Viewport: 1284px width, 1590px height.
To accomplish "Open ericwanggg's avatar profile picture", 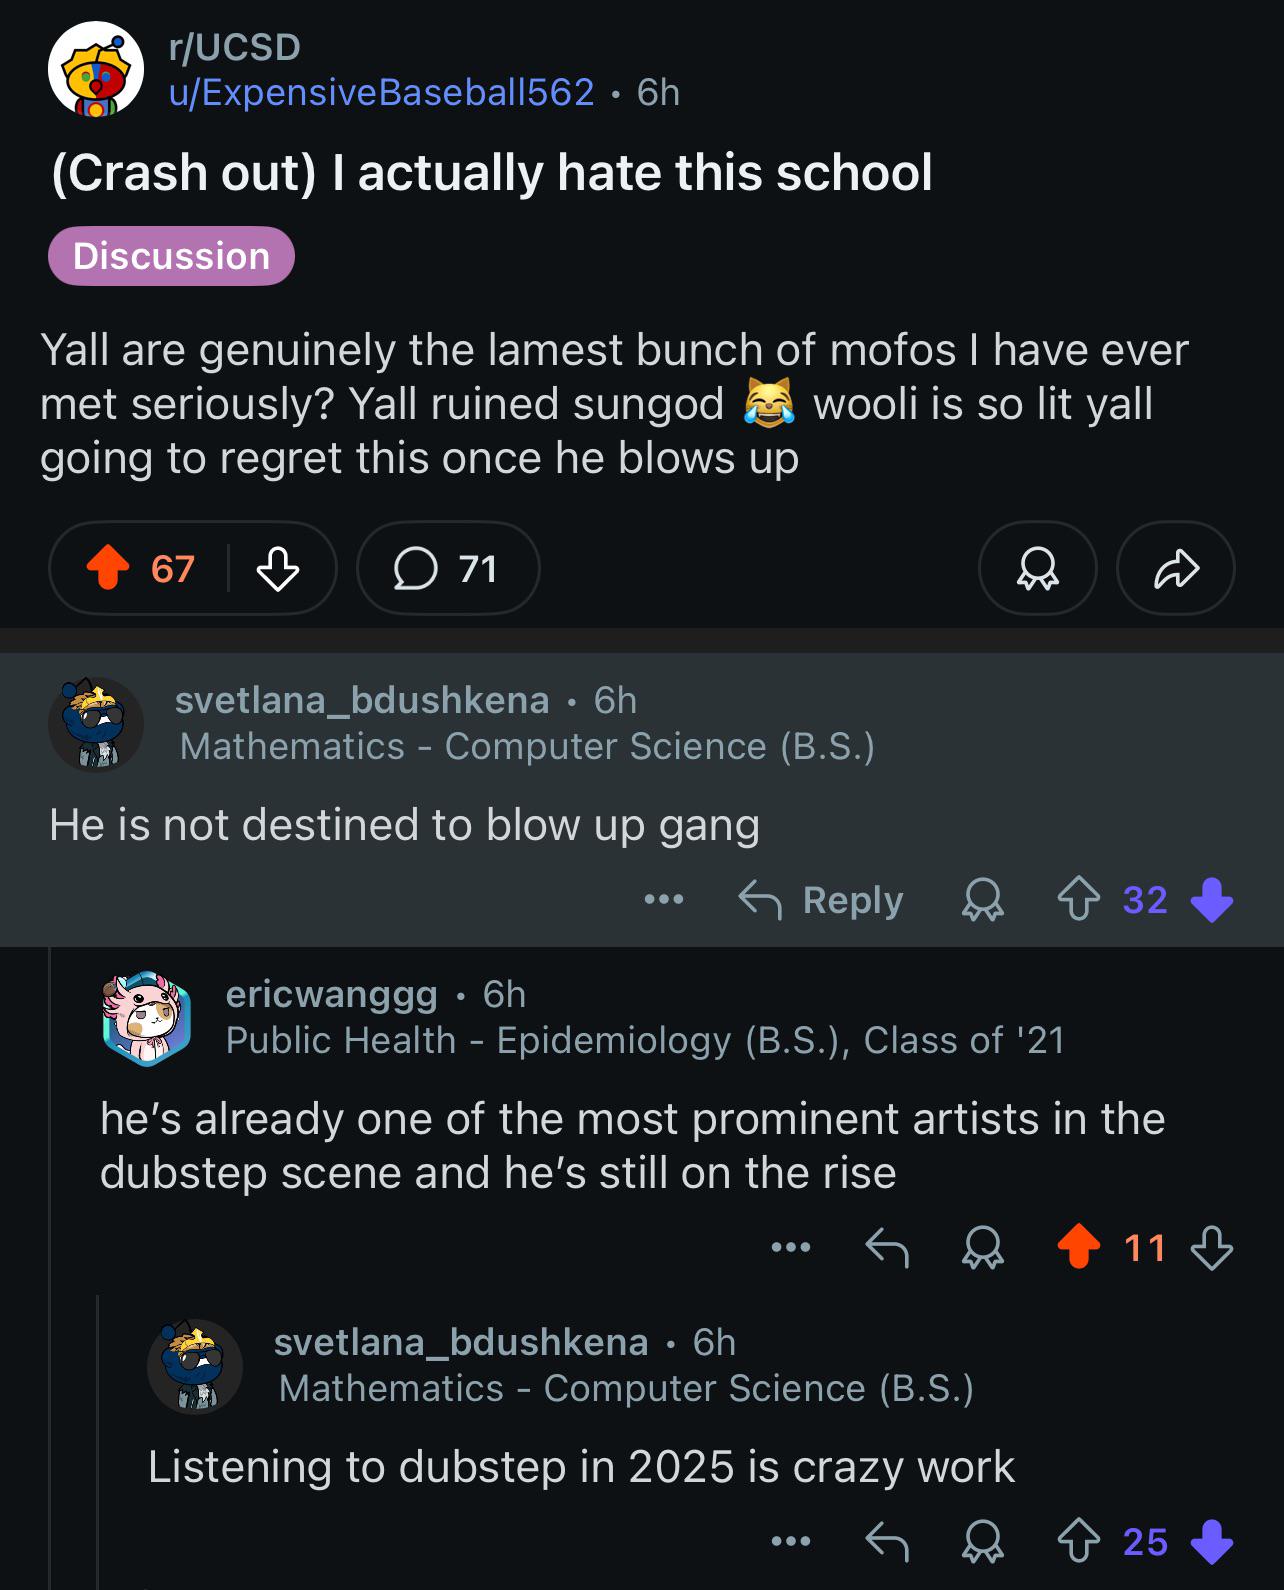I will pos(147,1018).
